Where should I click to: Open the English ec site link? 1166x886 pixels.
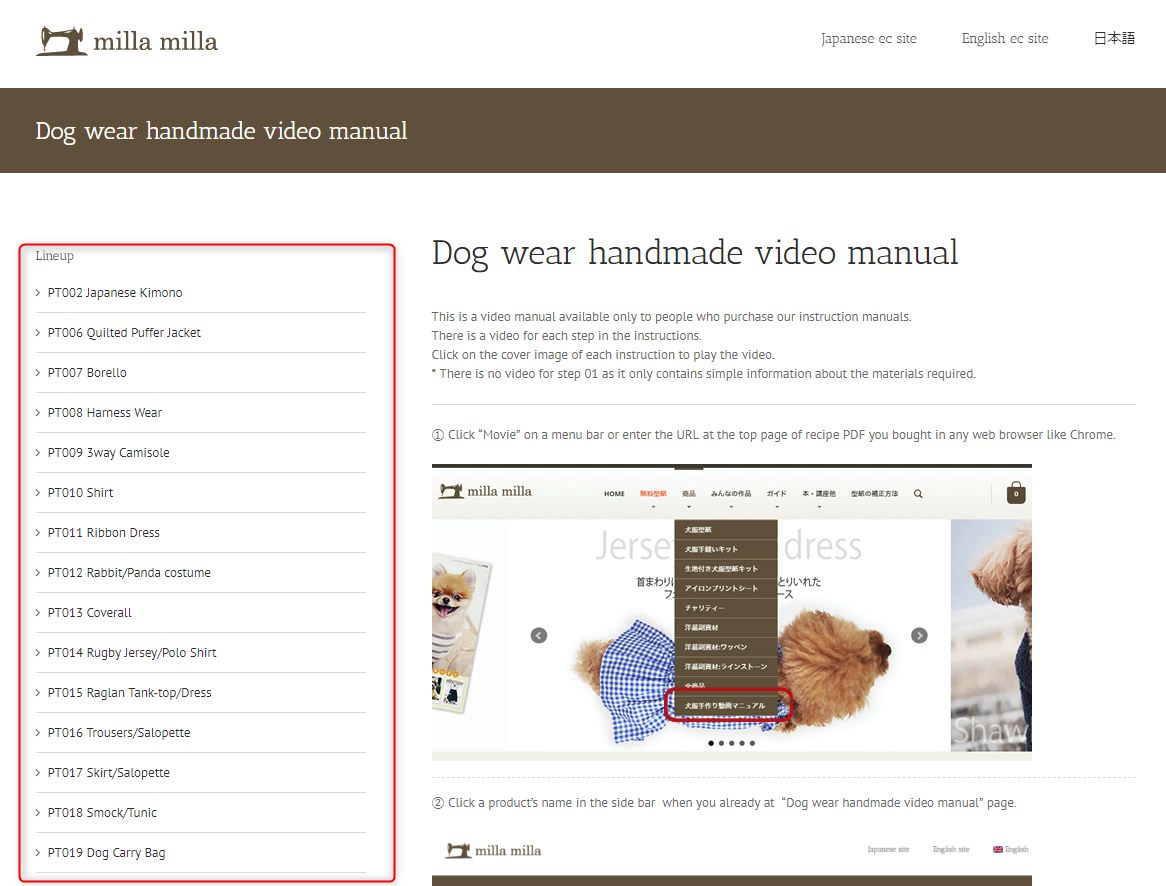1004,39
